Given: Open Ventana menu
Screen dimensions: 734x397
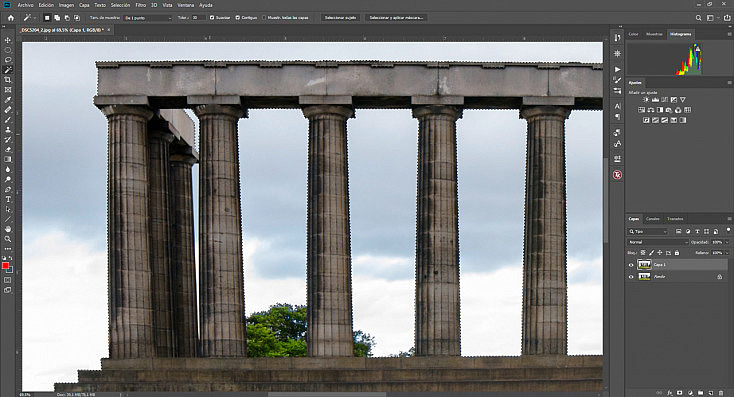Looking at the screenshot, I should (x=186, y=5).
